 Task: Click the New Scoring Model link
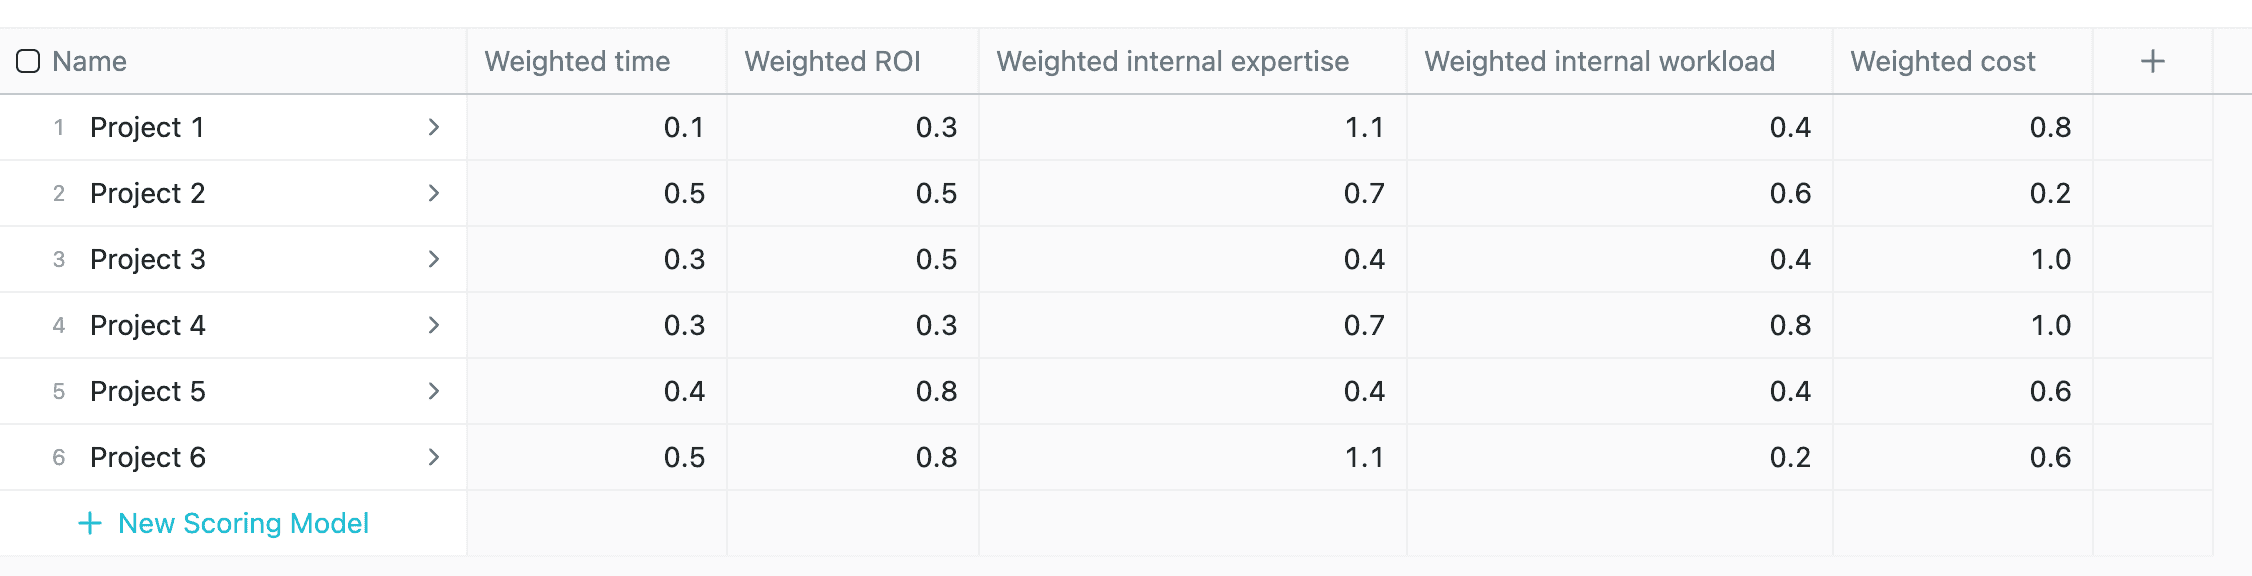pos(243,522)
